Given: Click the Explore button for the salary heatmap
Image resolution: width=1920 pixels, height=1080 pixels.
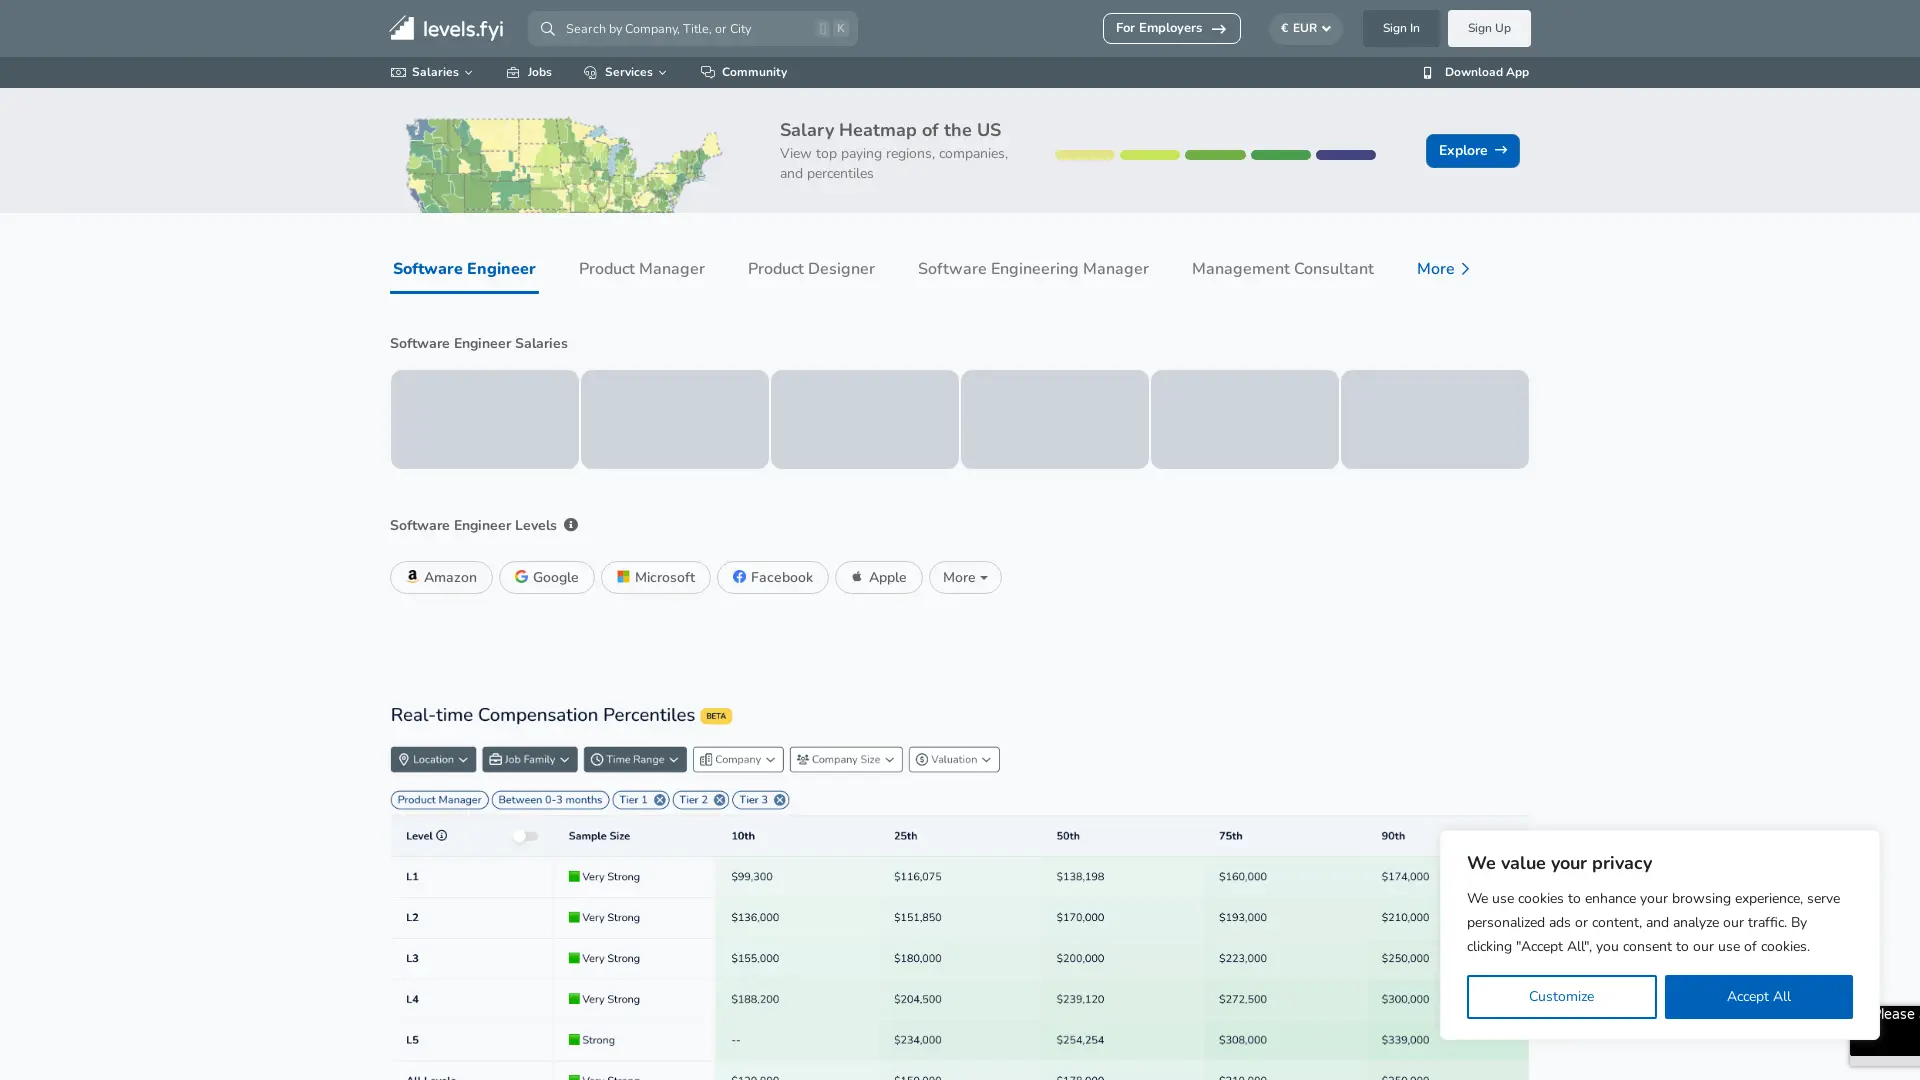Looking at the screenshot, I should [1471, 150].
